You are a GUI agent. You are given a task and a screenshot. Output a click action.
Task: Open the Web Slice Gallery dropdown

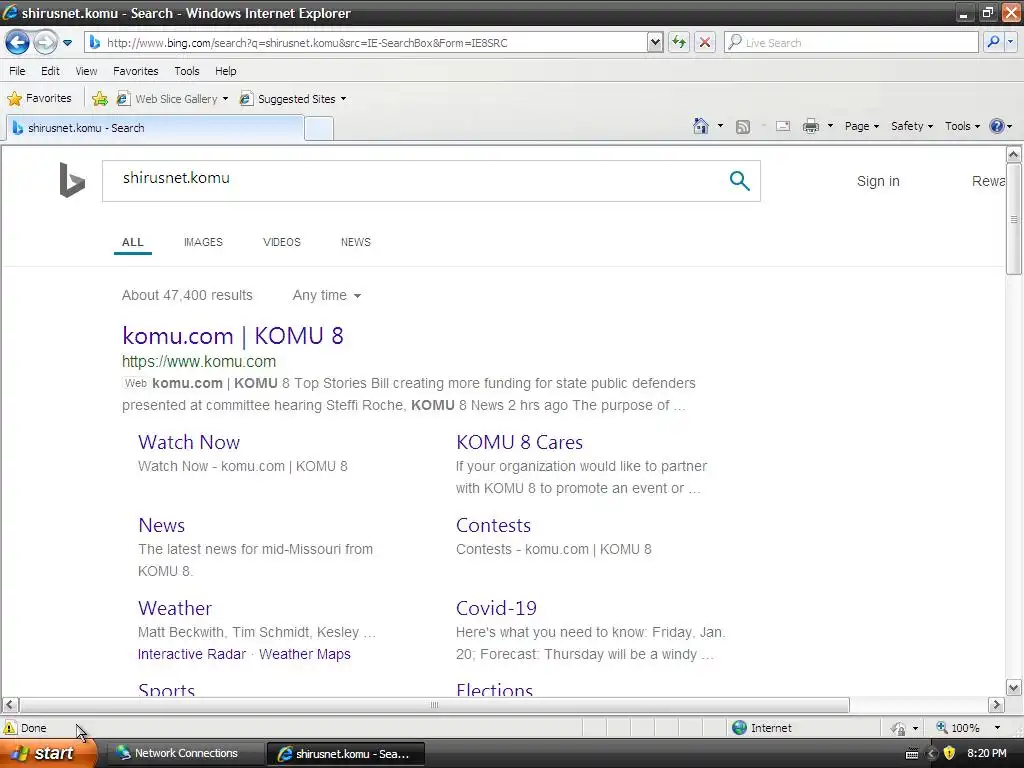[172, 99]
